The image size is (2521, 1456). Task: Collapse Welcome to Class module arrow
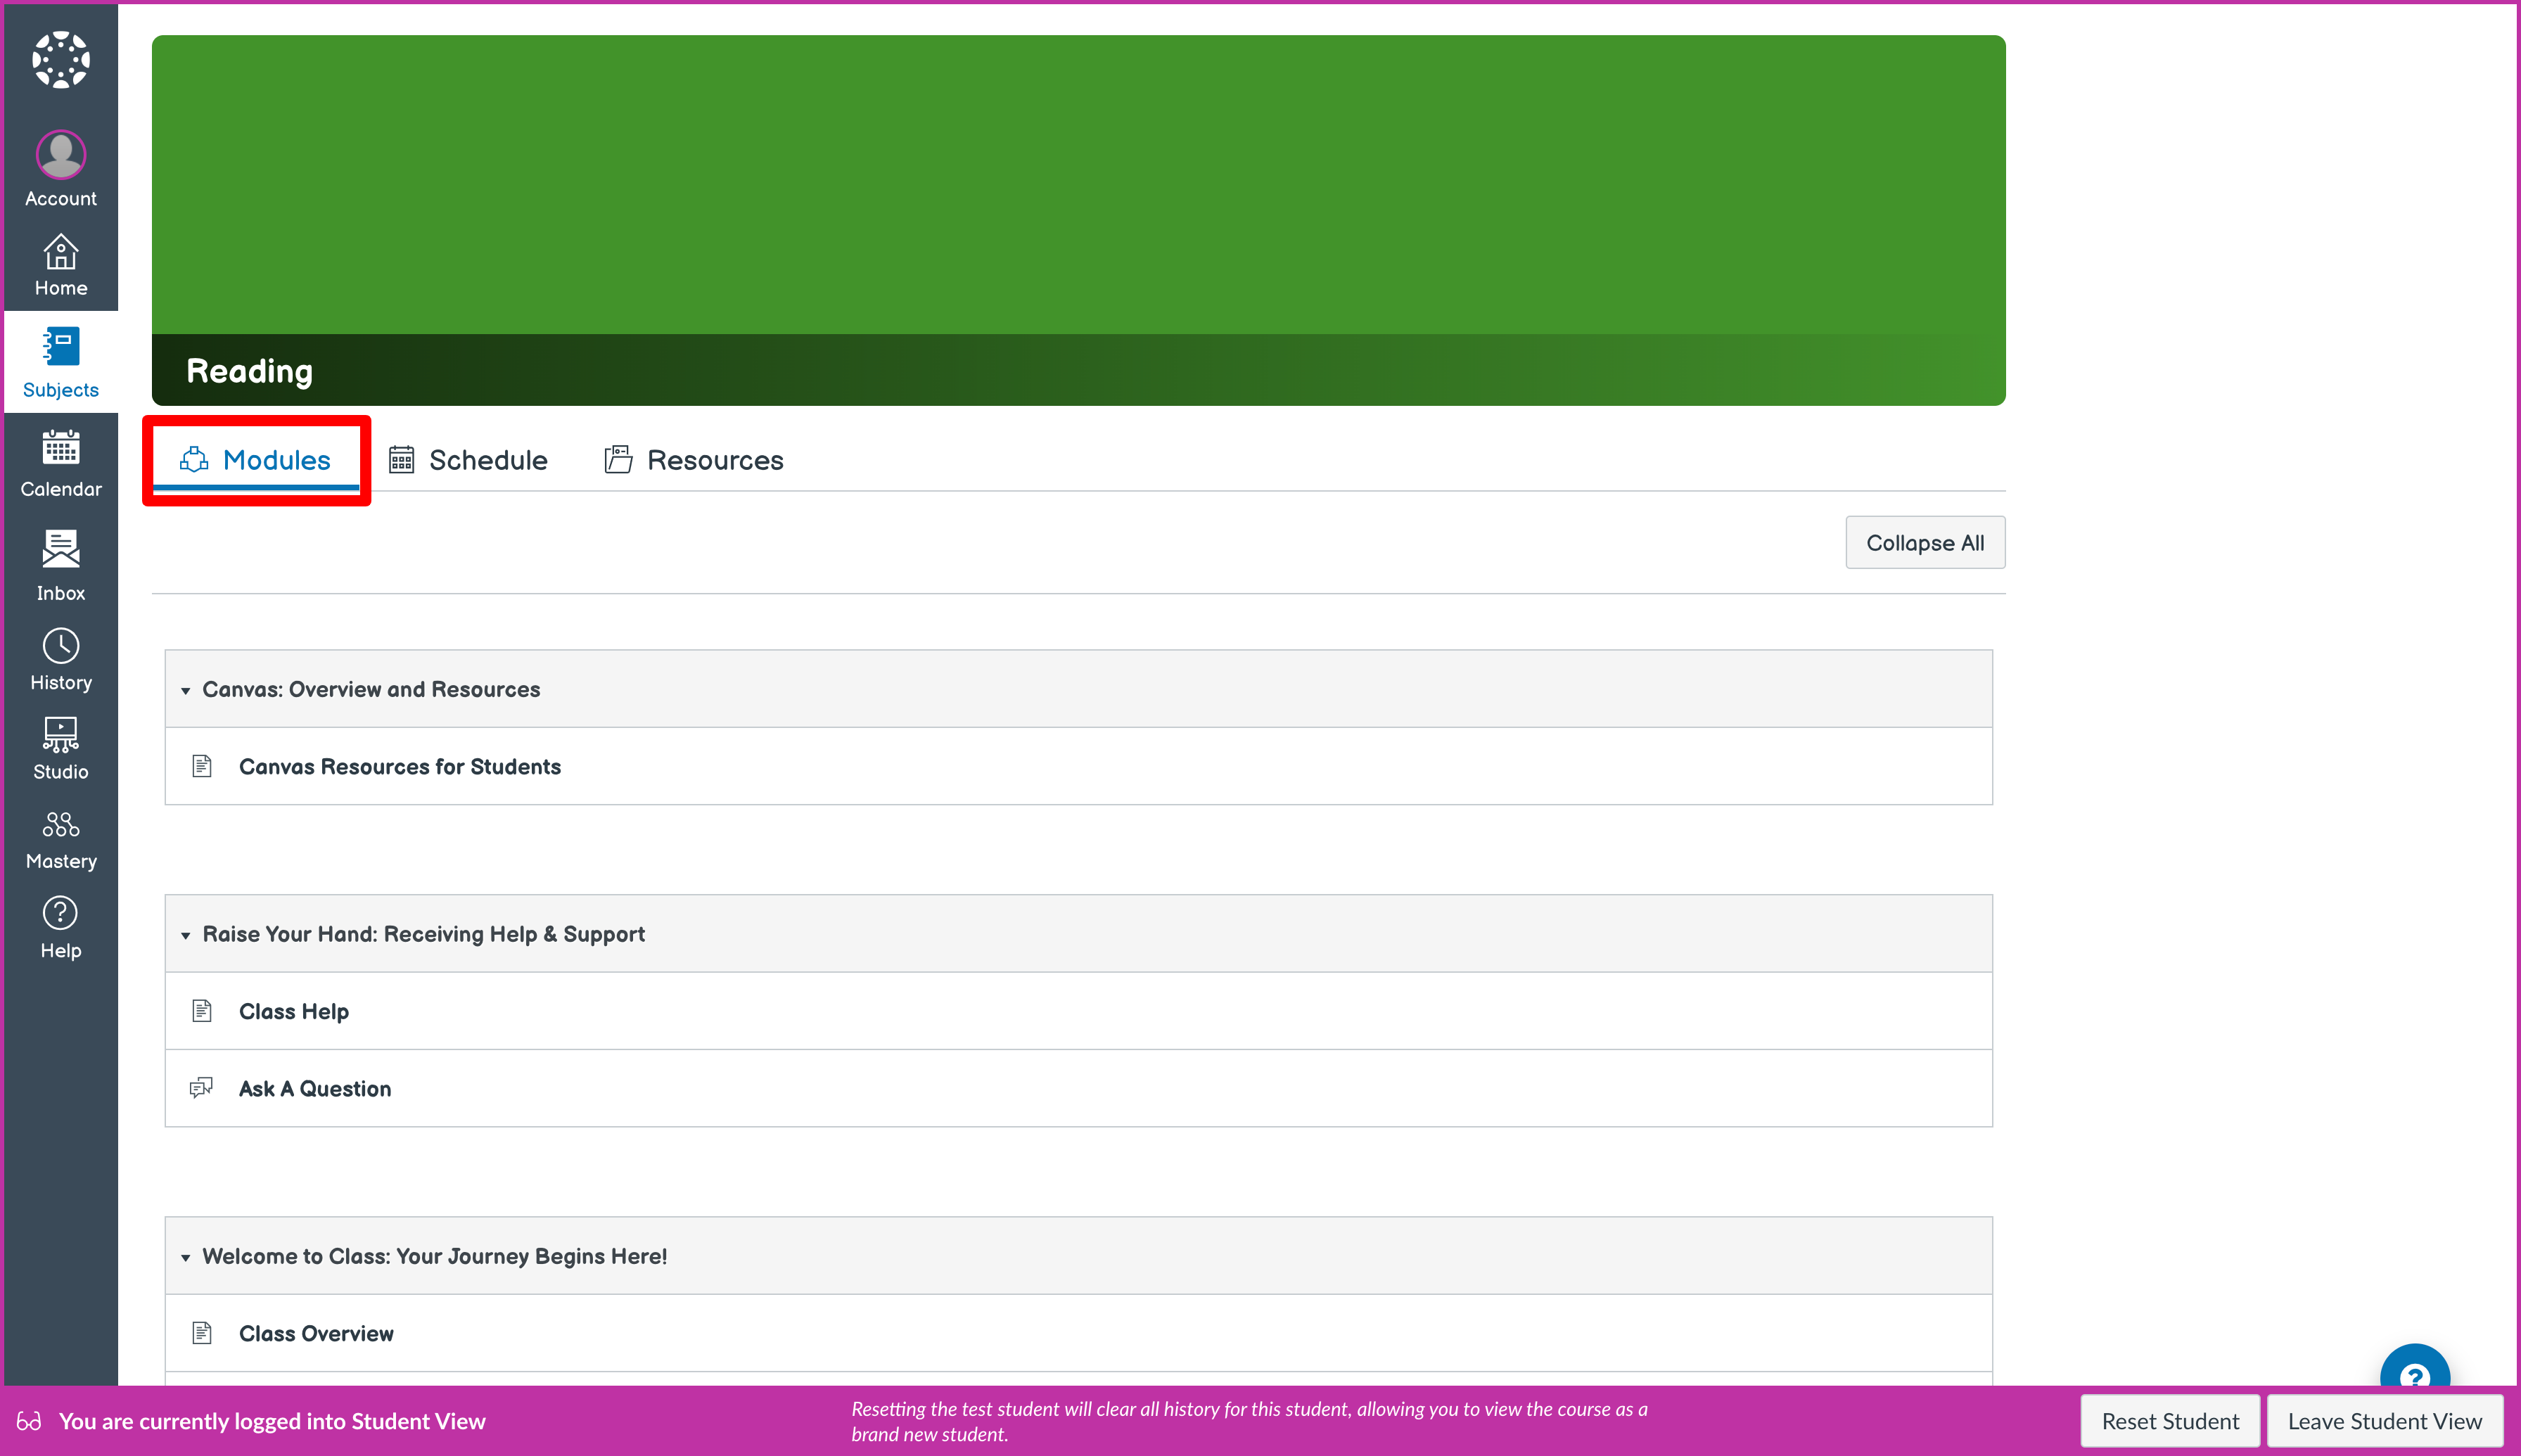click(x=185, y=1257)
